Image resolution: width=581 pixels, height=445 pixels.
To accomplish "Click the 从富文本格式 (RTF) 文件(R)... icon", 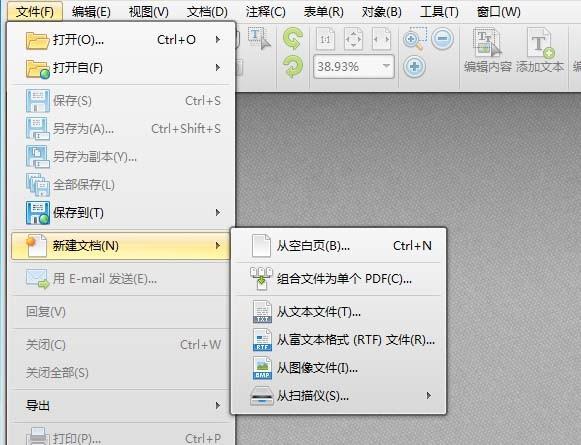I will (x=262, y=340).
